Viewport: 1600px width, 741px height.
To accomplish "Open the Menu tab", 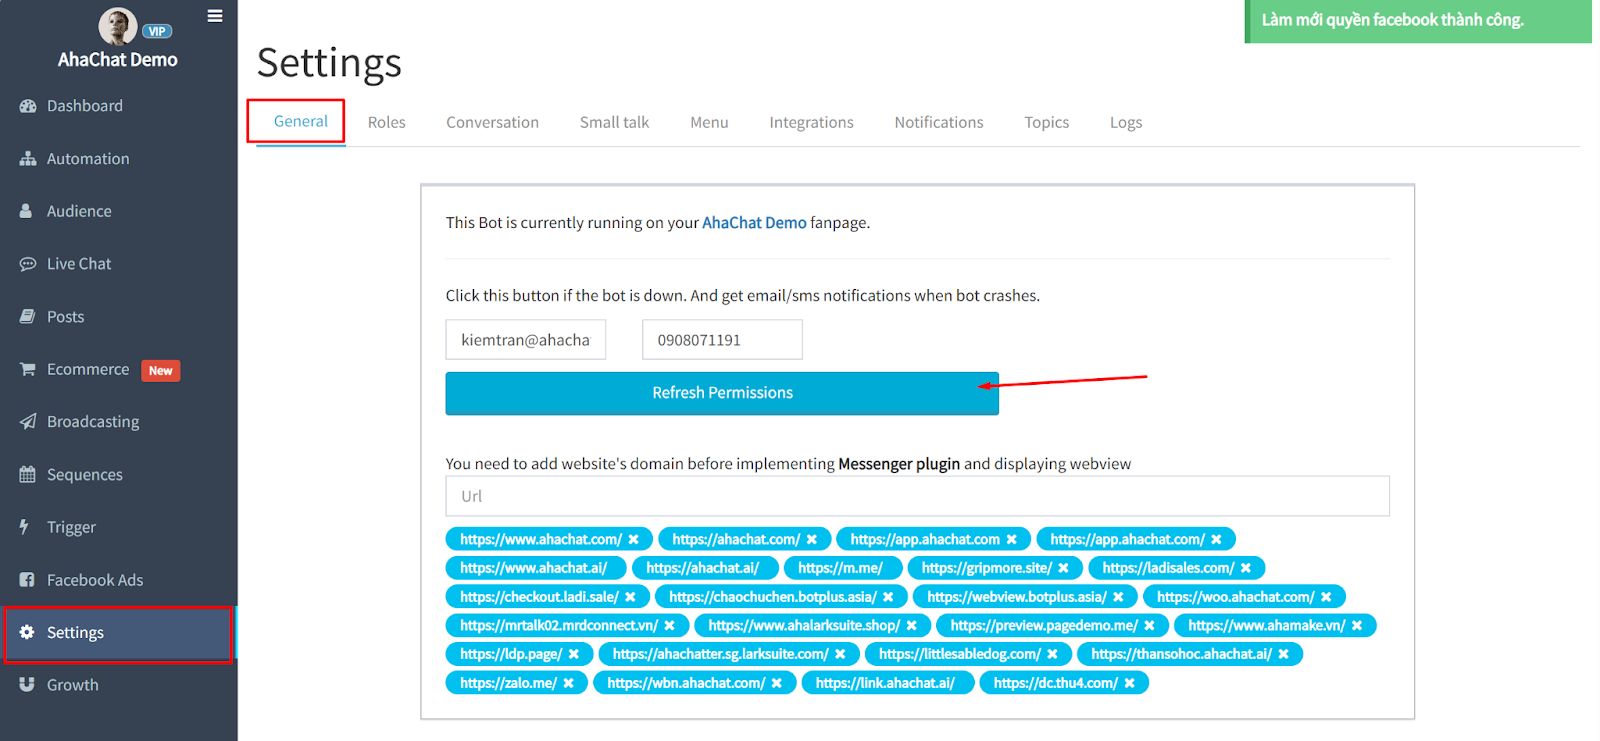I will [x=709, y=122].
